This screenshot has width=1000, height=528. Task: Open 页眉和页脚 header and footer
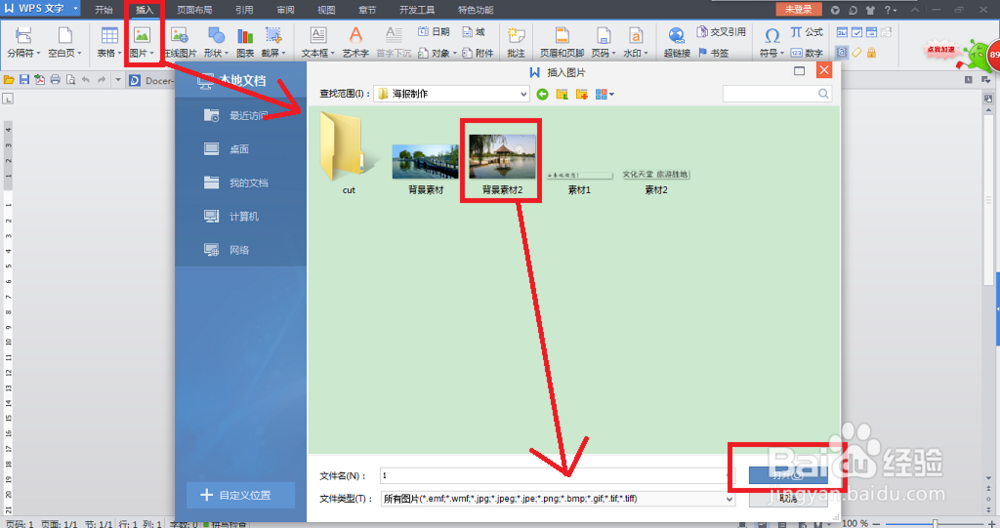tap(562, 42)
